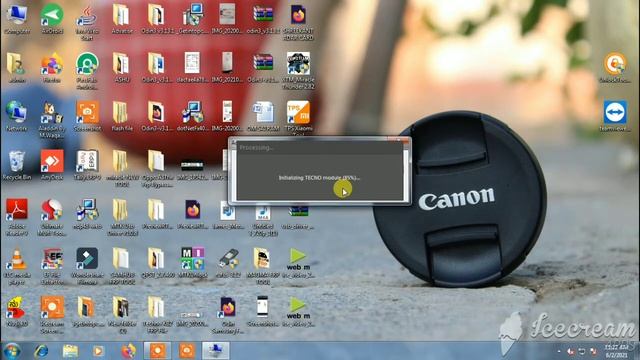Image resolution: width=640 pixels, height=360 pixels.
Task: Open the New folder (2) folder
Action: click(122, 315)
